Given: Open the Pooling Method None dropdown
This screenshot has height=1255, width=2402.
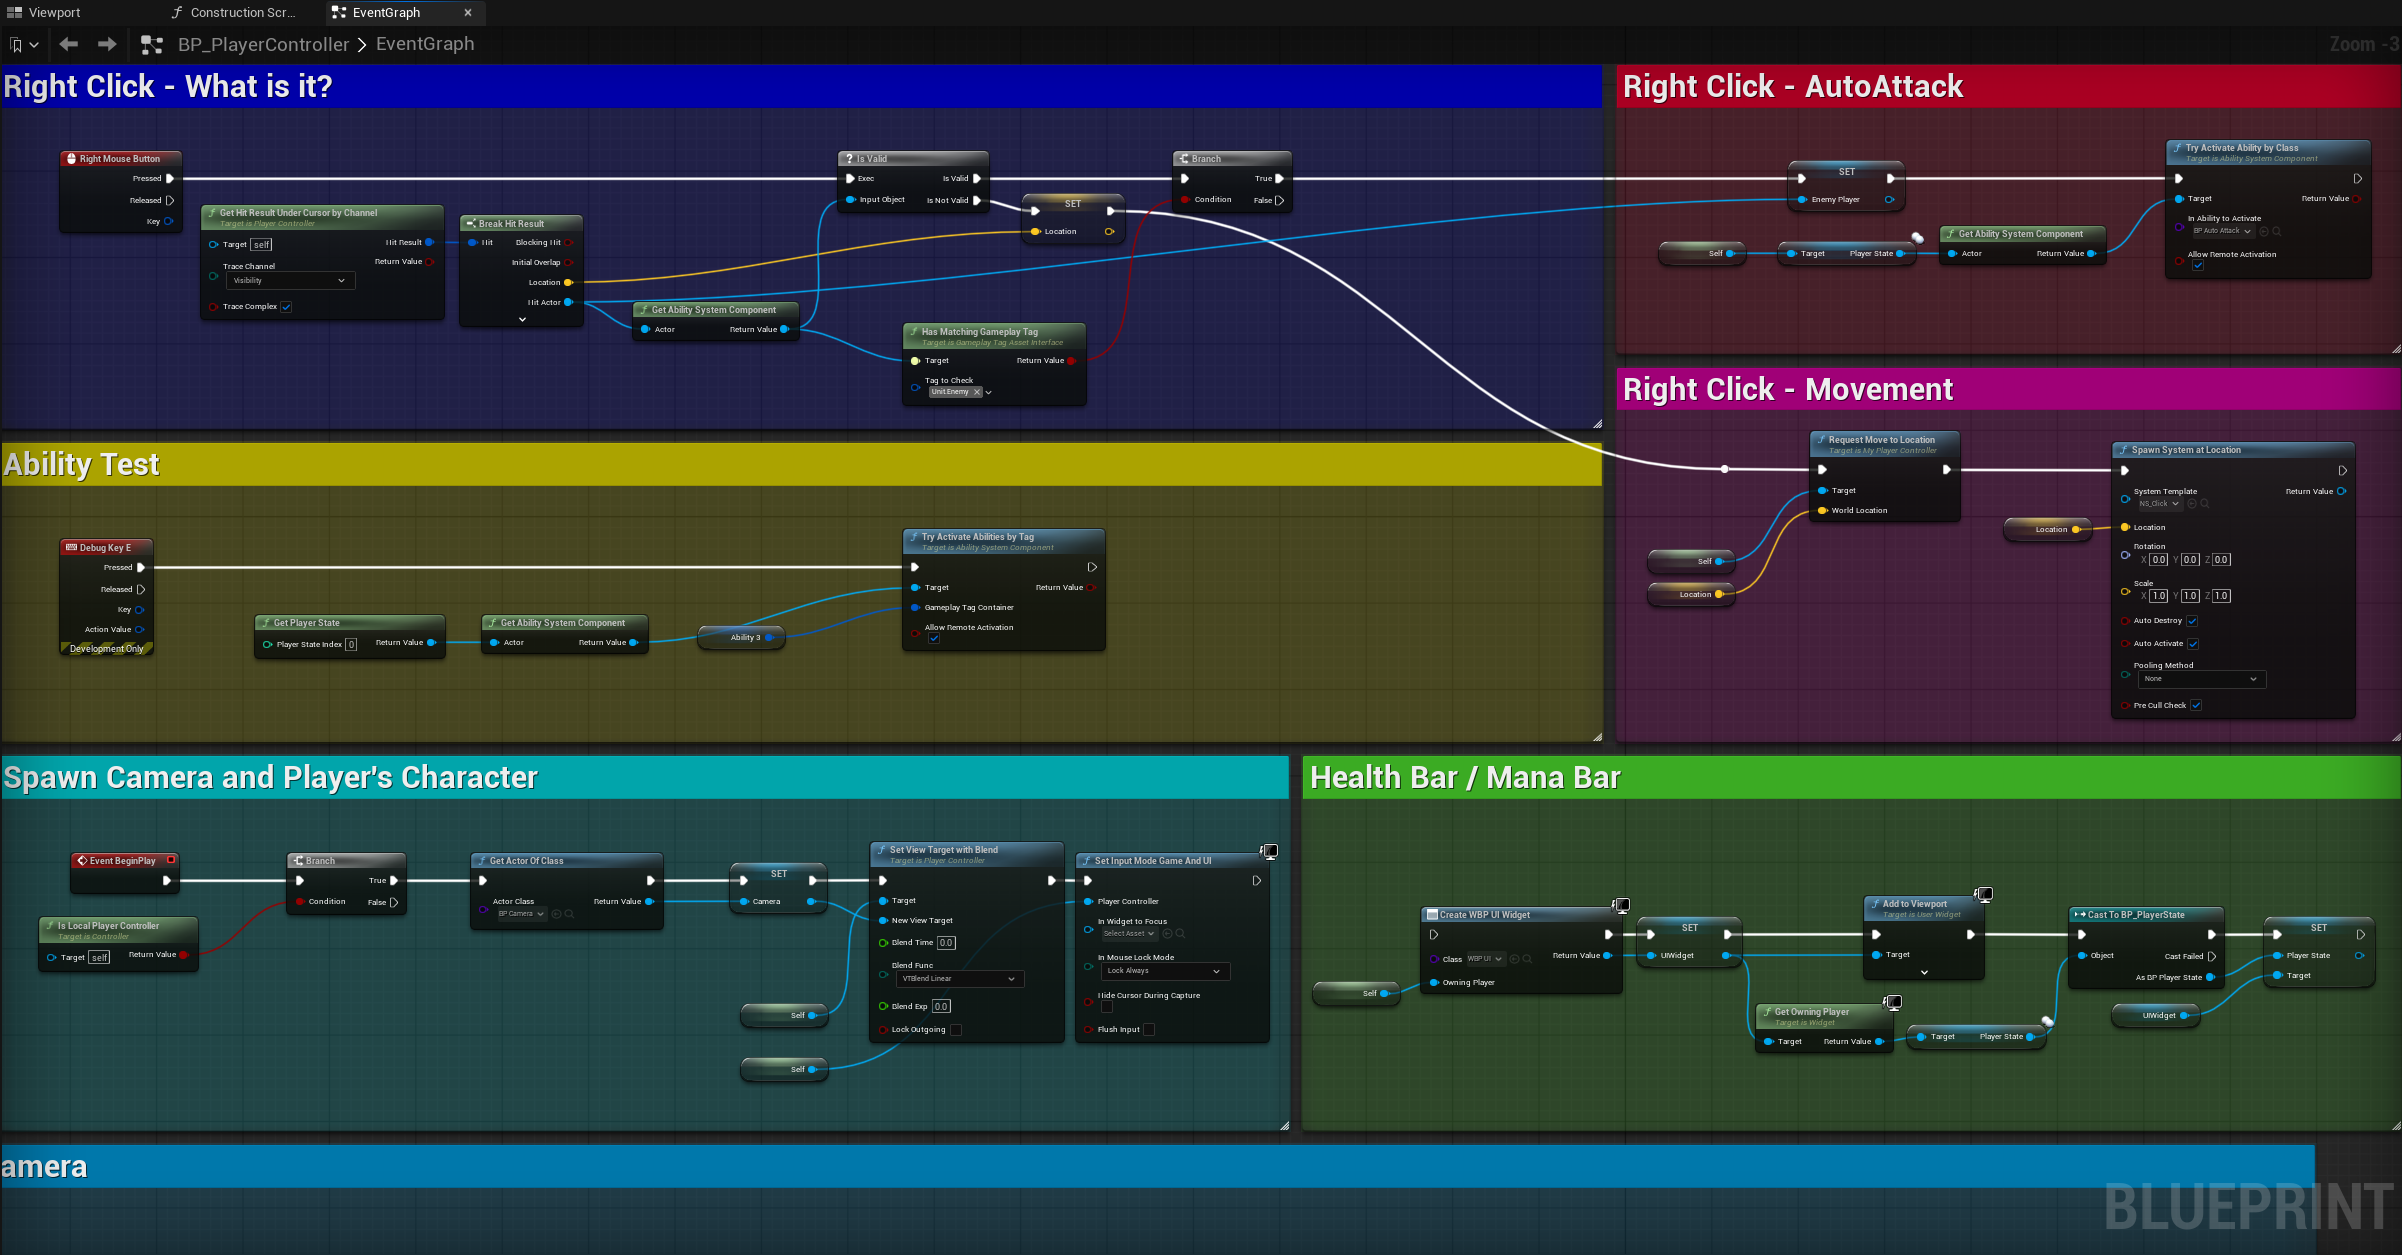Looking at the screenshot, I should (2201, 679).
